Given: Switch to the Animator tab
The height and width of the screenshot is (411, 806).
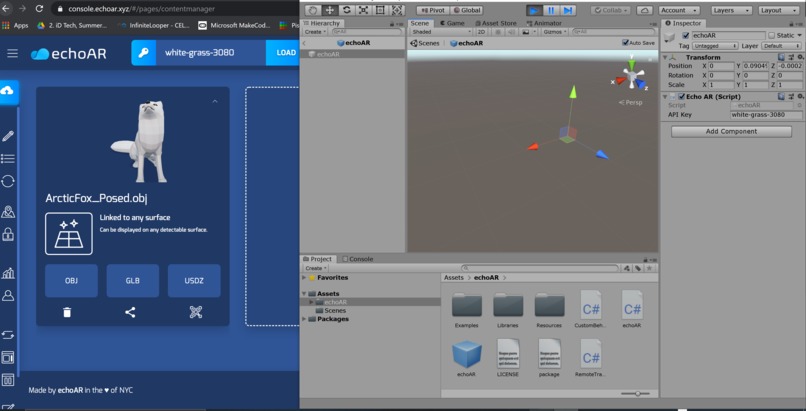Looking at the screenshot, I should (x=544, y=23).
